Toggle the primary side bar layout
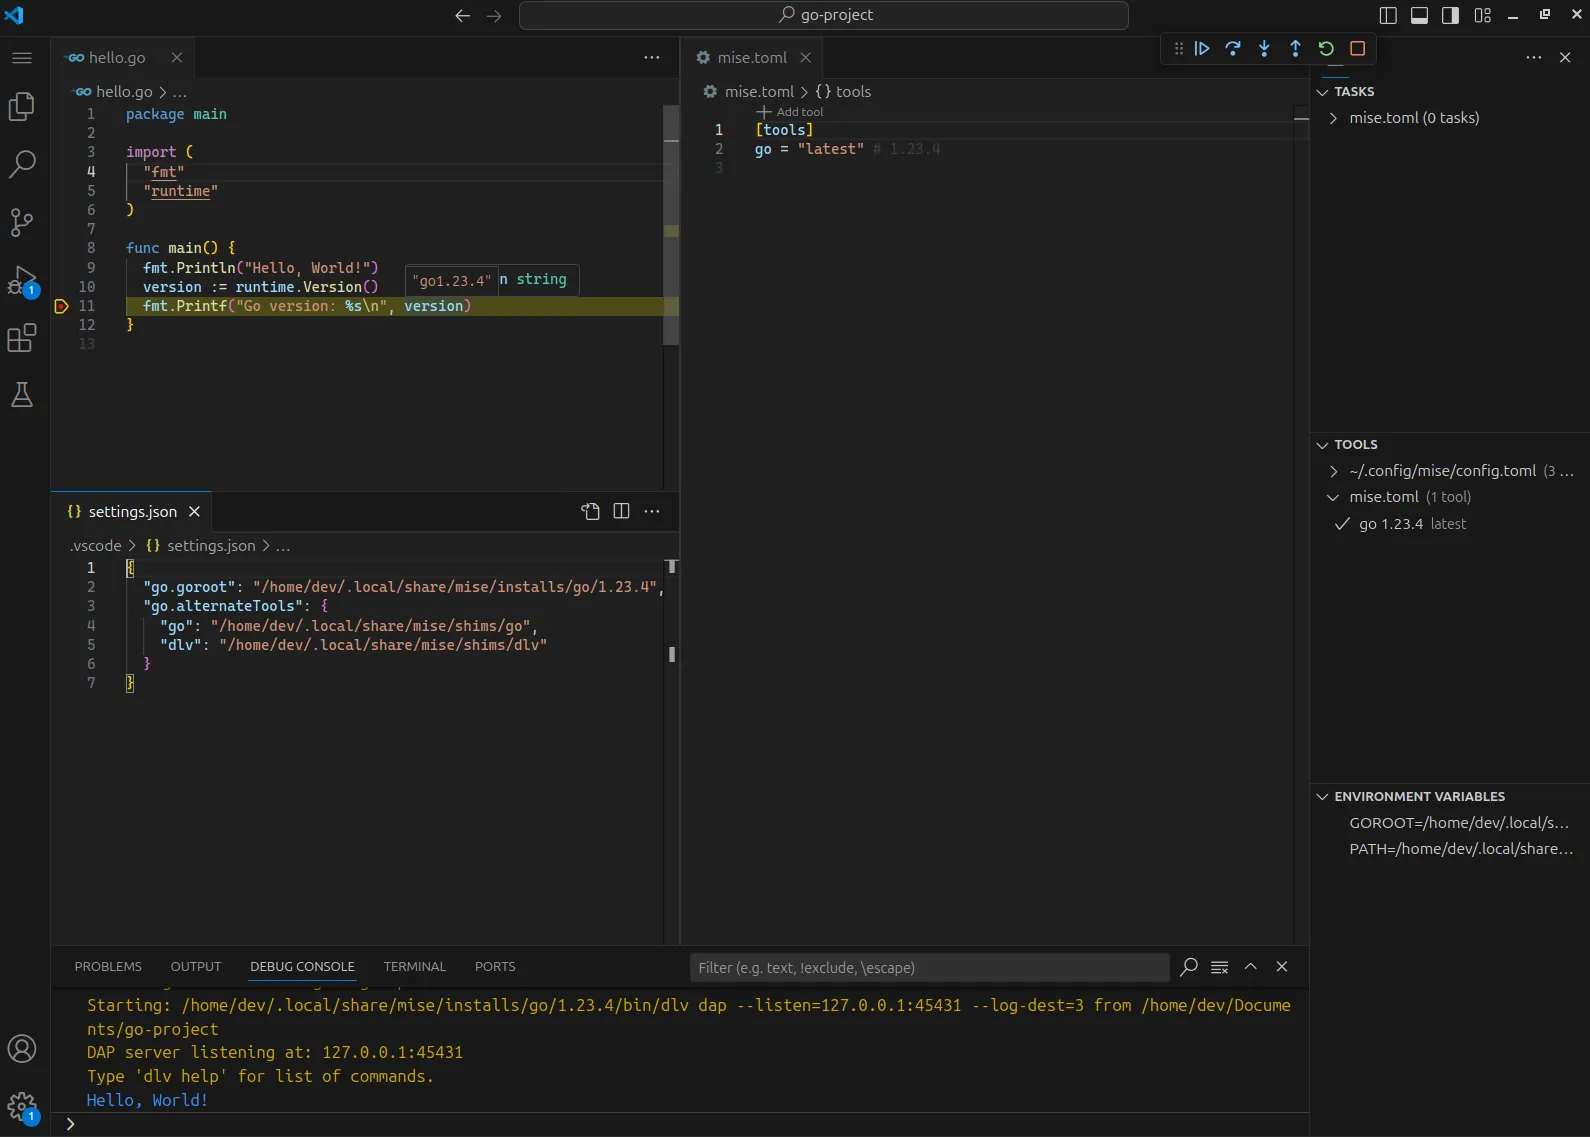The height and width of the screenshot is (1137, 1590). point(1388,15)
